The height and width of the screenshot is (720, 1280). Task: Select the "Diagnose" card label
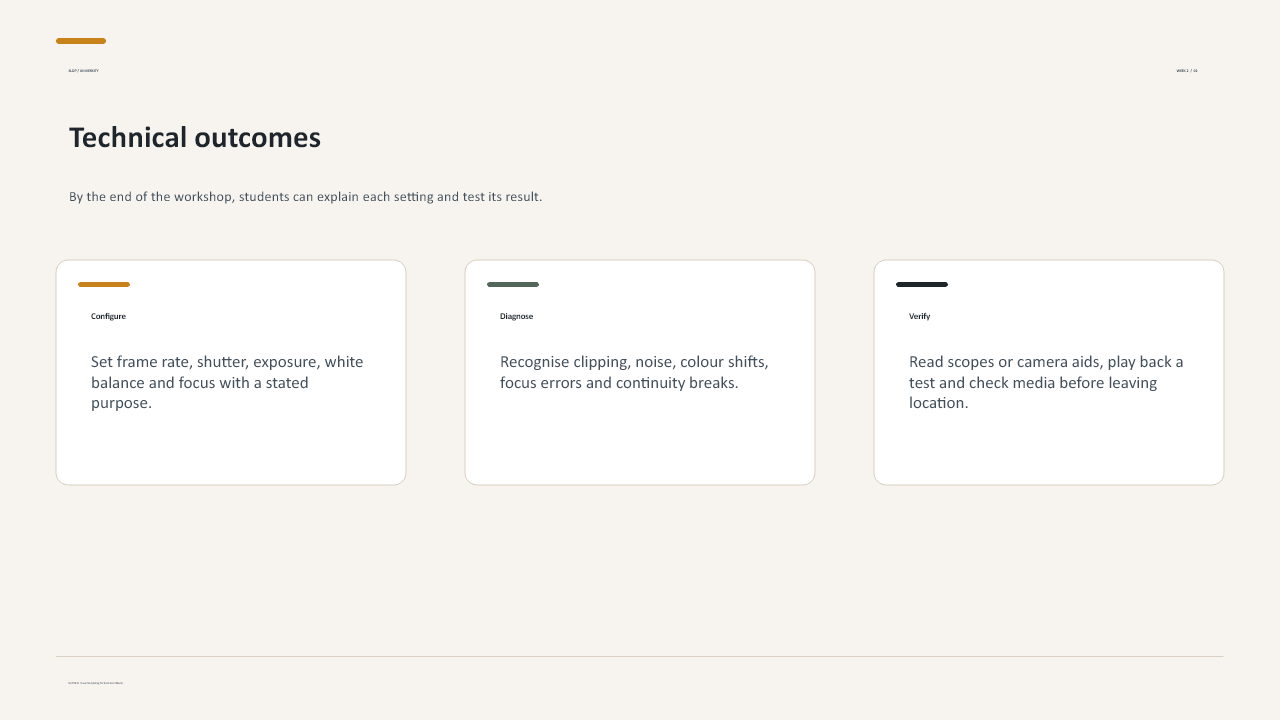click(516, 316)
